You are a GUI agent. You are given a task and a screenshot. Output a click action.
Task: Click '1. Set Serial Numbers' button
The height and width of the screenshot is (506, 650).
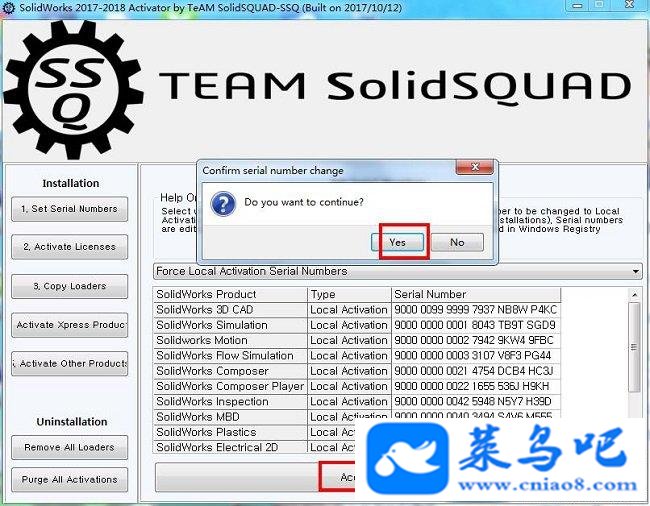(70, 209)
